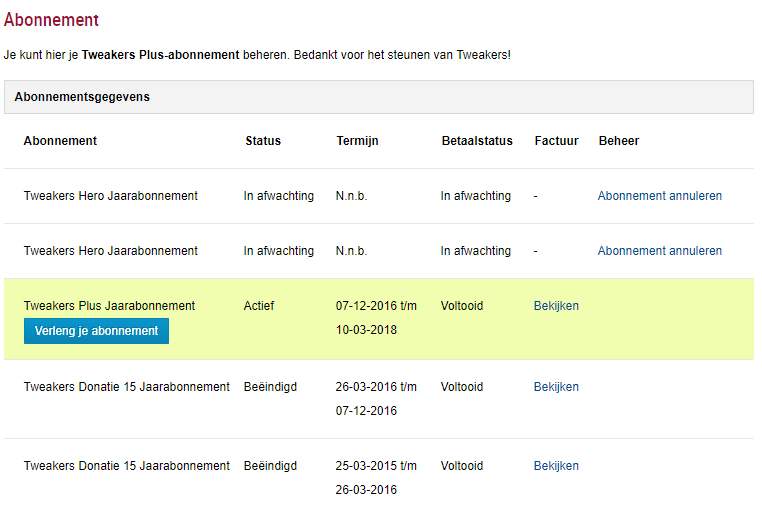Click the red 'Abonnement' page heading
This screenshot has height=529, width=762.
tap(51, 20)
